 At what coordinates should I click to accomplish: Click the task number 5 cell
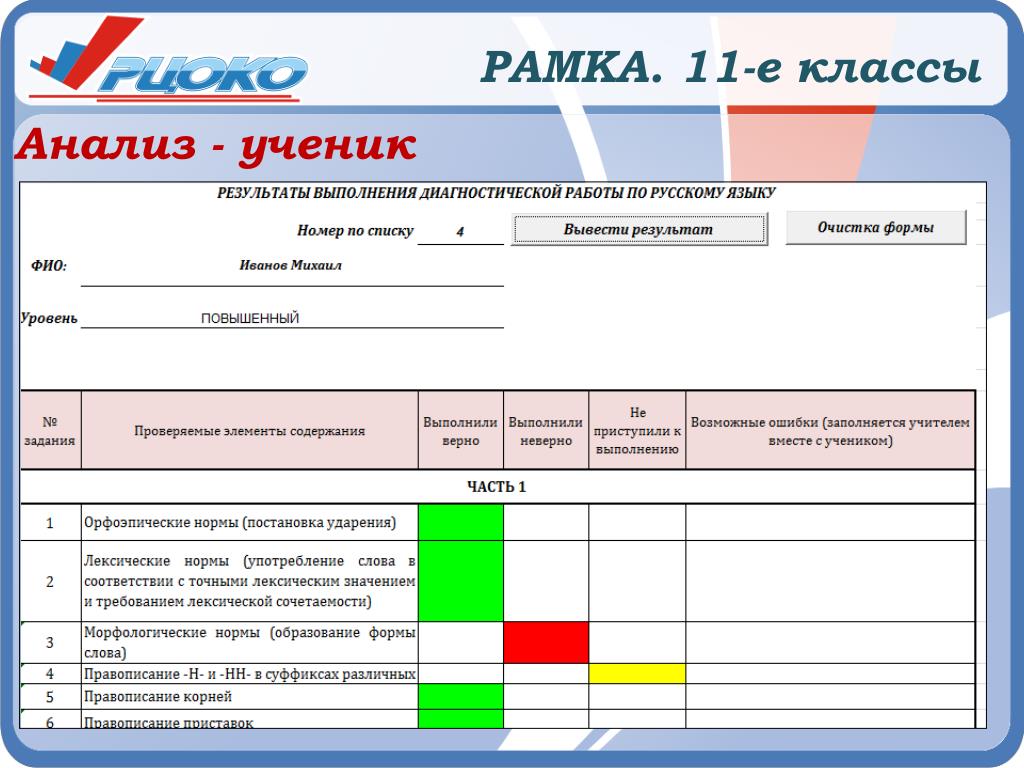click(x=50, y=697)
